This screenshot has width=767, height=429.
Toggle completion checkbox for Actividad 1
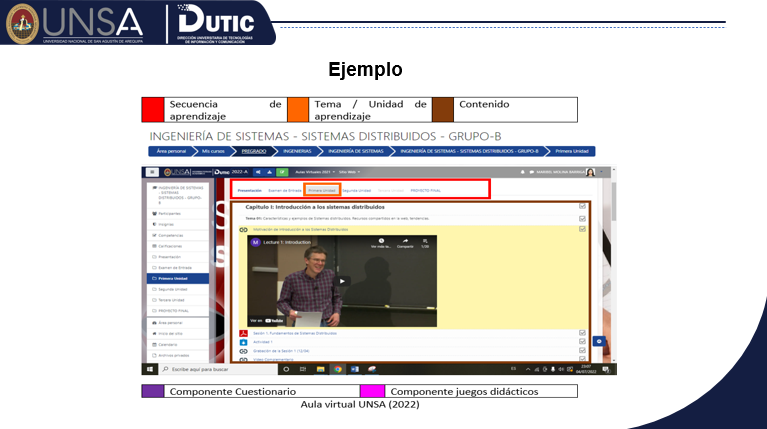coord(582,342)
